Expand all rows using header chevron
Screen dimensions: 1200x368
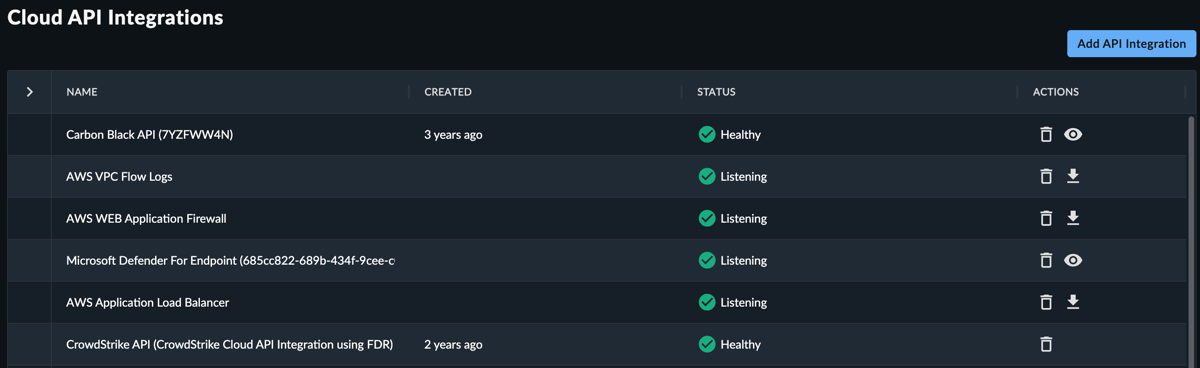click(x=30, y=92)
